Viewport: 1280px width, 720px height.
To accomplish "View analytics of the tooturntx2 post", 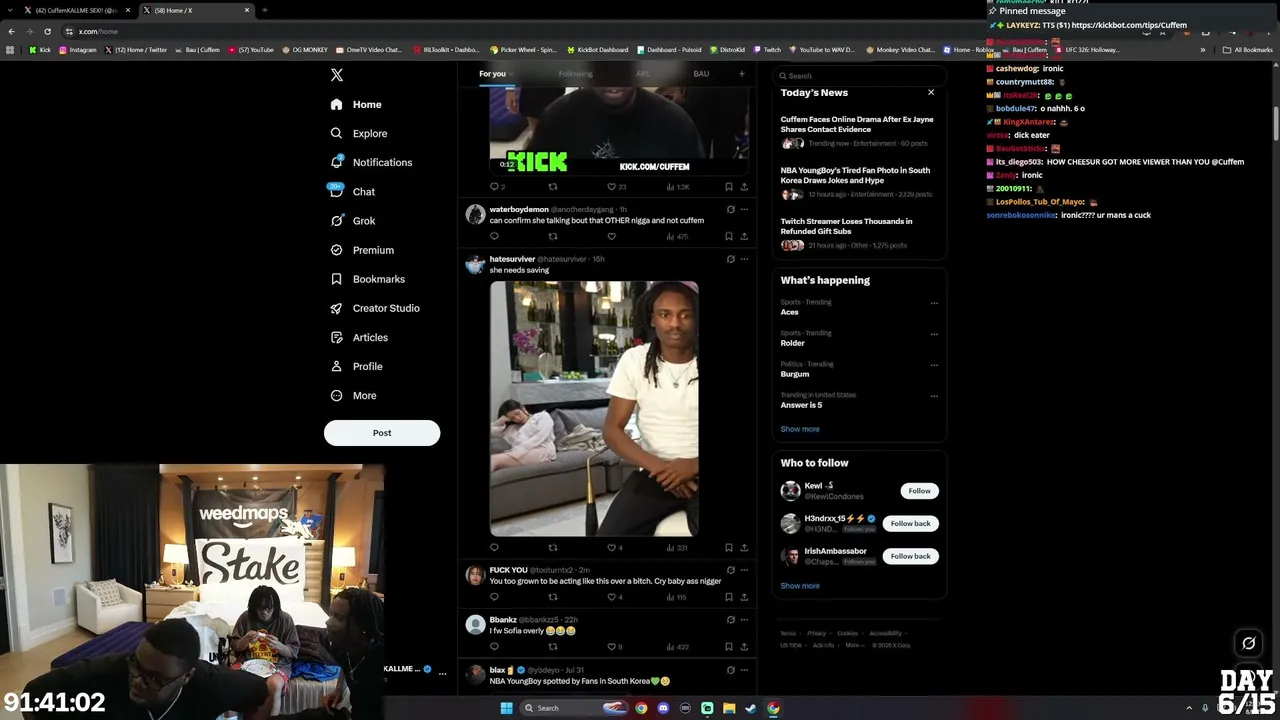I will 676,597.
